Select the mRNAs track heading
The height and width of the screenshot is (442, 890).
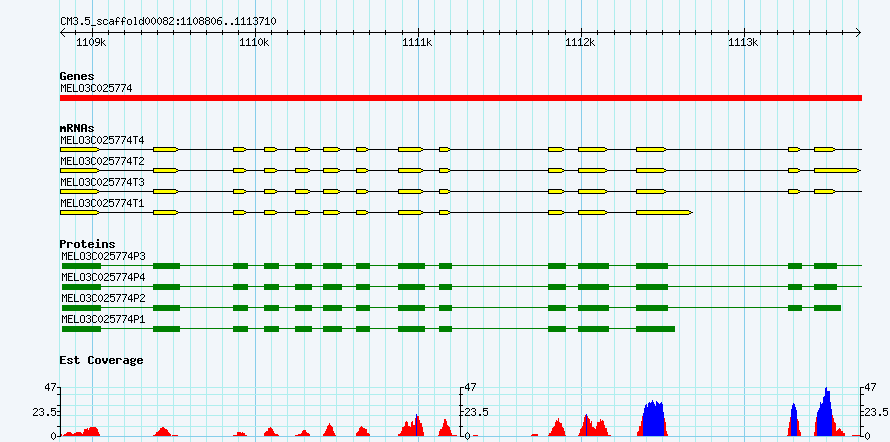(x=77, y=128)
